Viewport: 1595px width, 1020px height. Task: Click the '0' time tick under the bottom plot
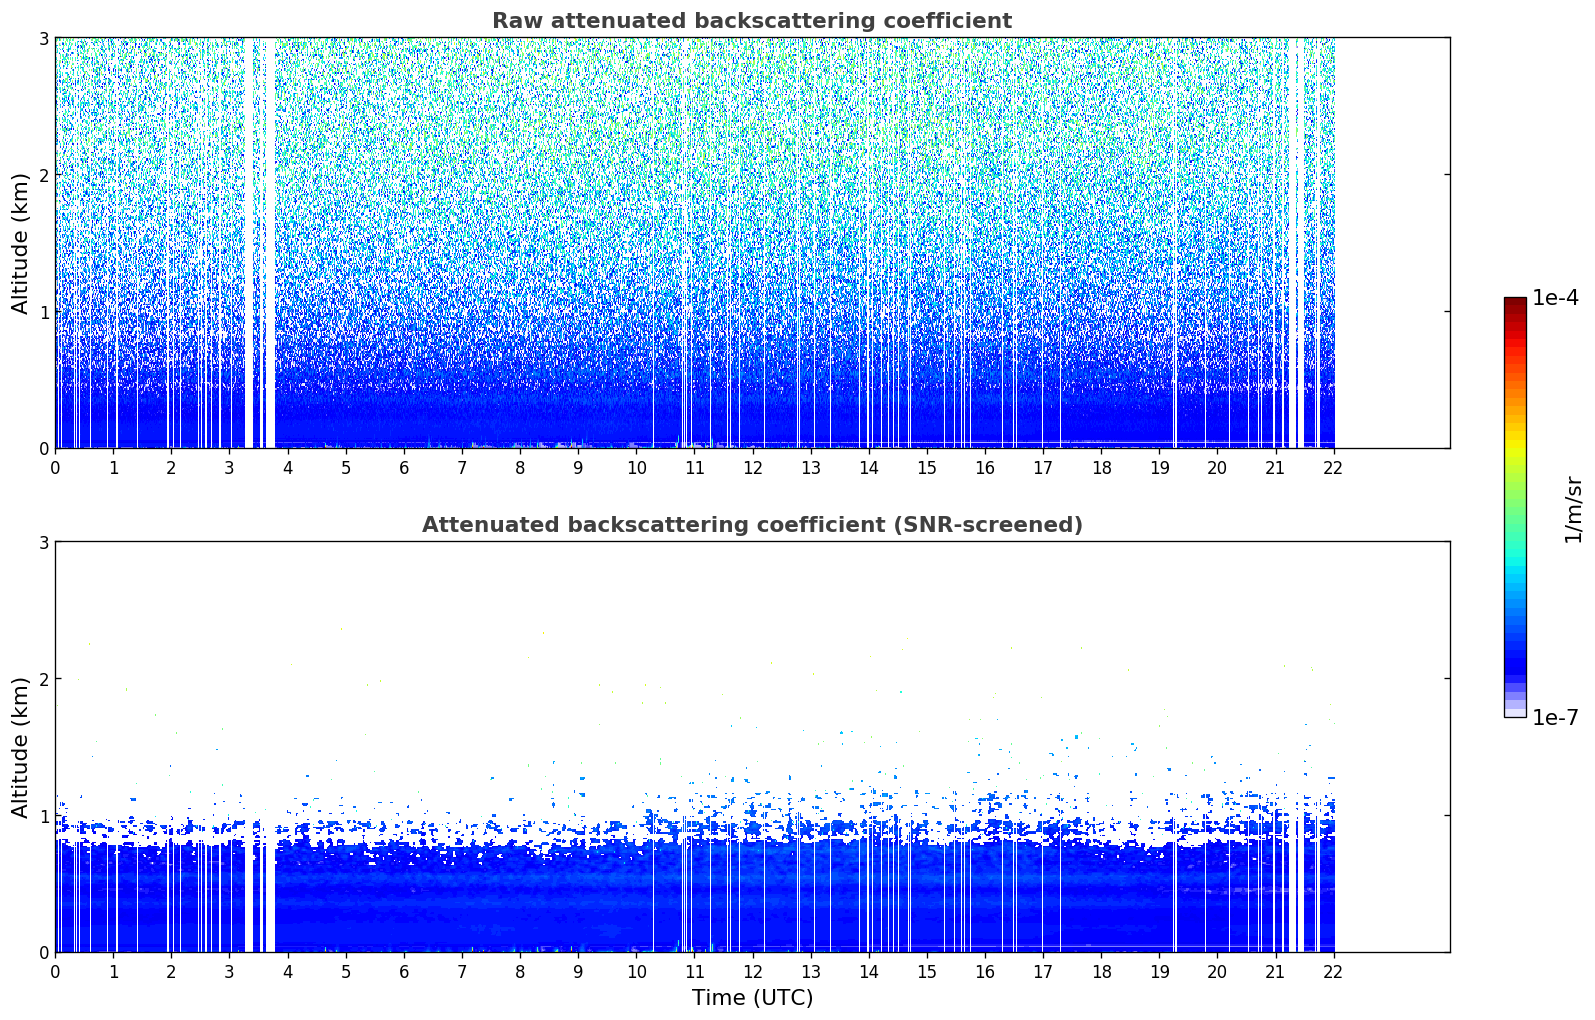click(55, 971)
